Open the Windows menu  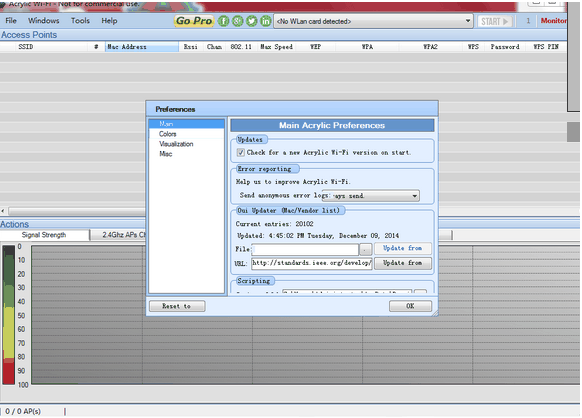(x=44, y=21)
